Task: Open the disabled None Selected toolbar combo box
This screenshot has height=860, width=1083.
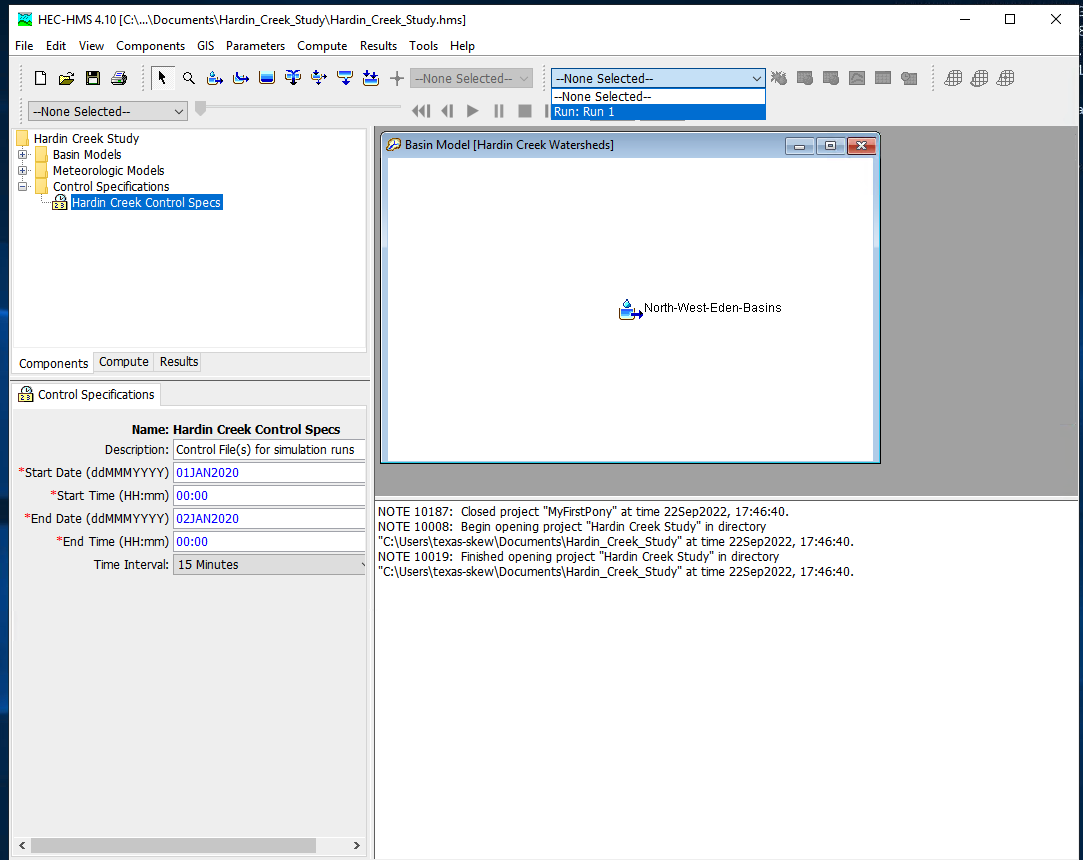Action: [471, 79]
